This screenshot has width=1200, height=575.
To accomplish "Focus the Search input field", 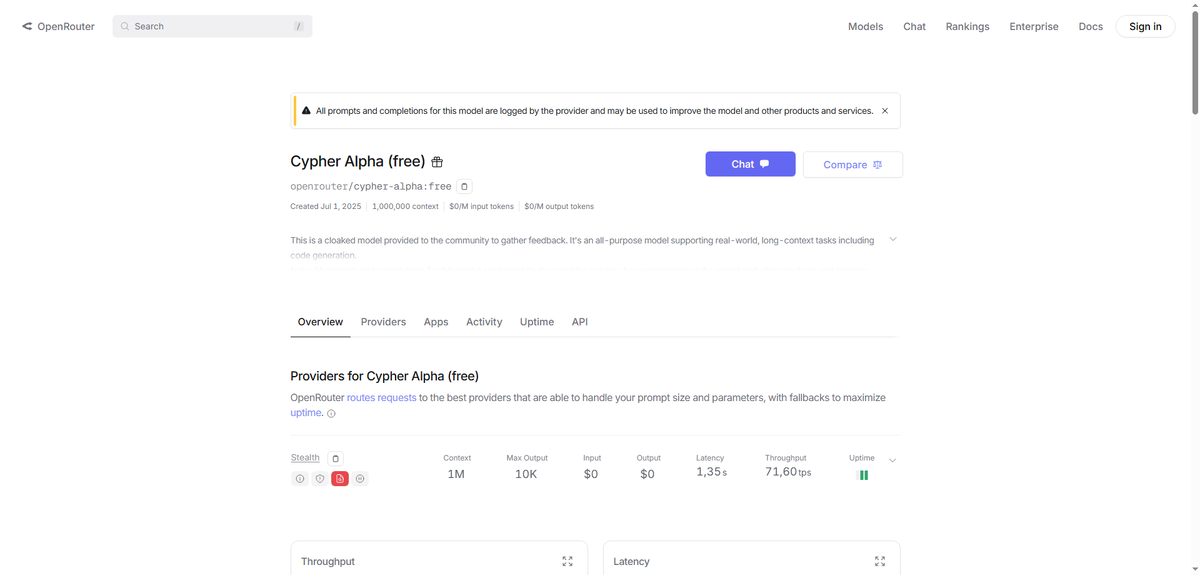I will tap(212, 26).
